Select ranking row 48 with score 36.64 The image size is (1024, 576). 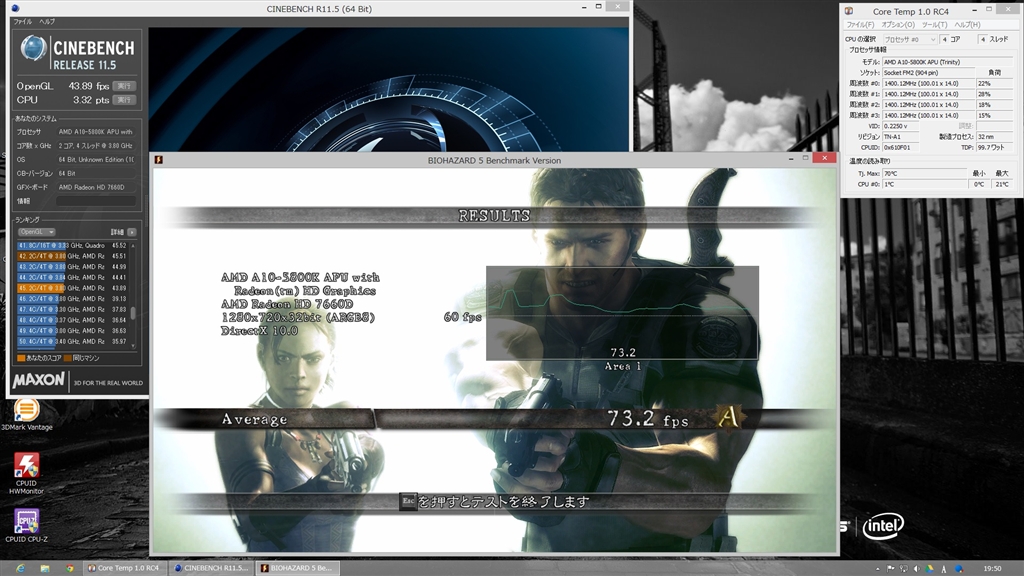(72, 320)
